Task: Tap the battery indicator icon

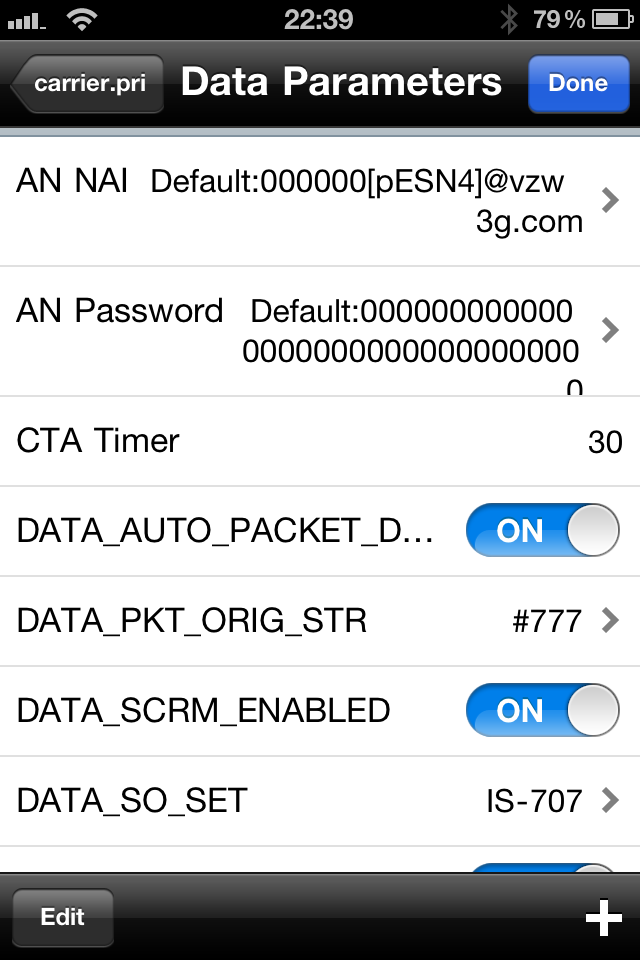Action: 612,20
